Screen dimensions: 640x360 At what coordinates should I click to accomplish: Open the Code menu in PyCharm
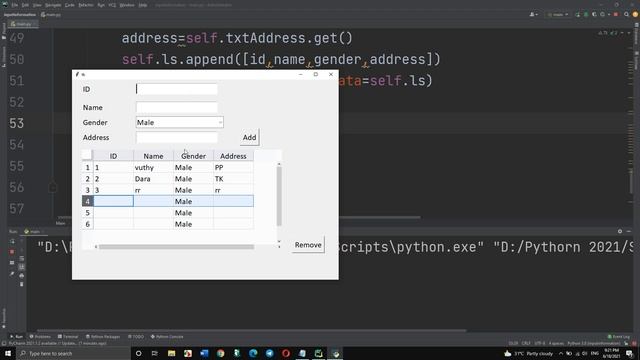click(x=70, y=5)
